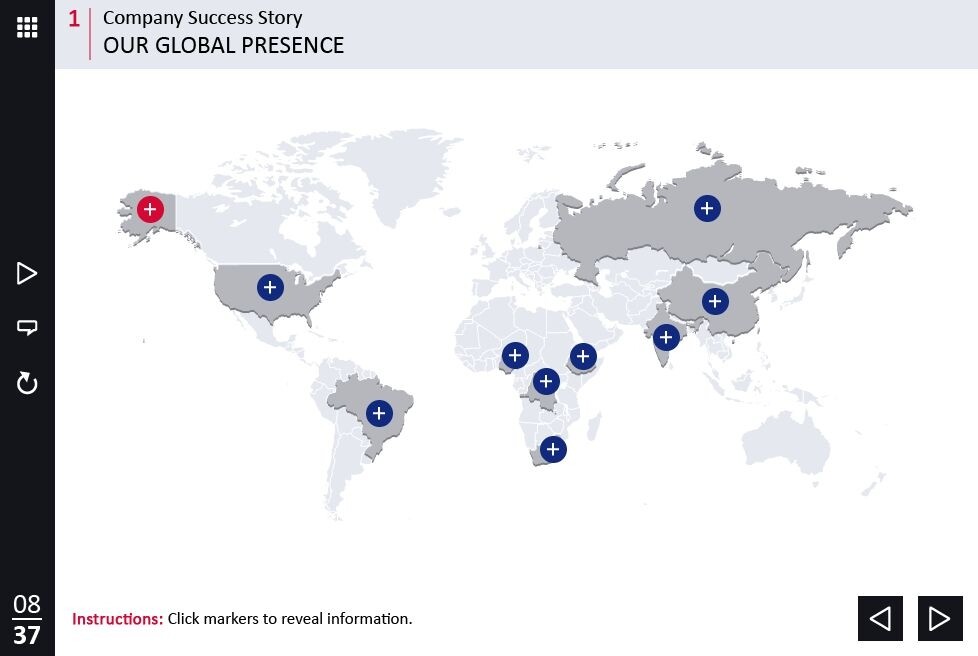Go back using the left arrow button

pos(880,619)
